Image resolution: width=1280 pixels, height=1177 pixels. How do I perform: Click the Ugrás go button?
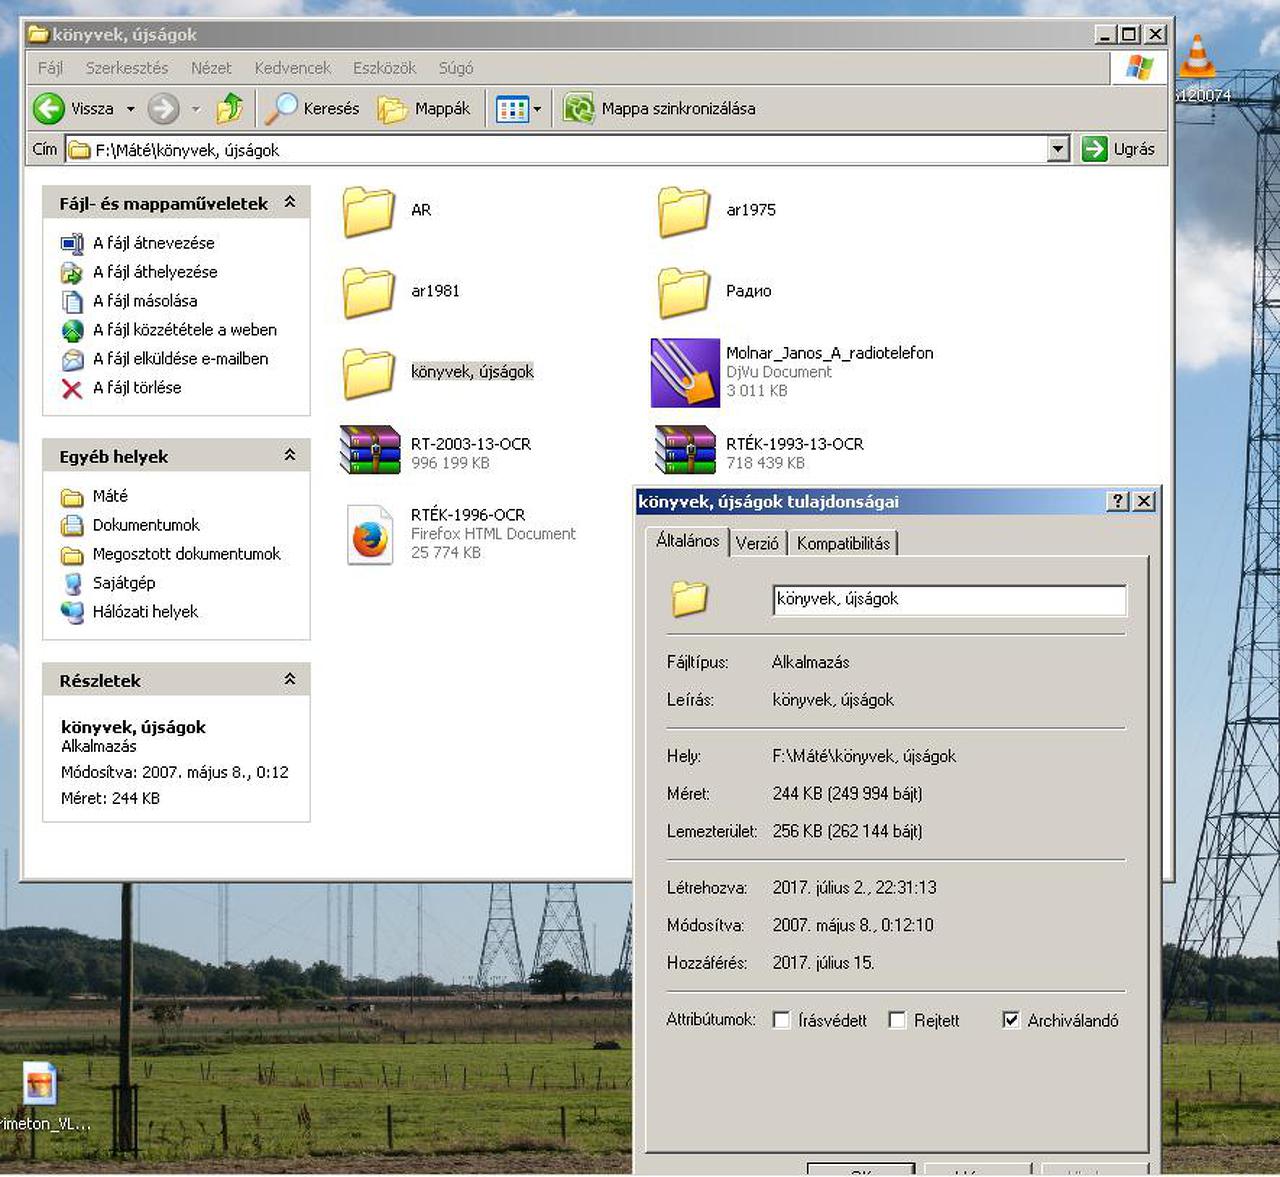point(1120,149)
